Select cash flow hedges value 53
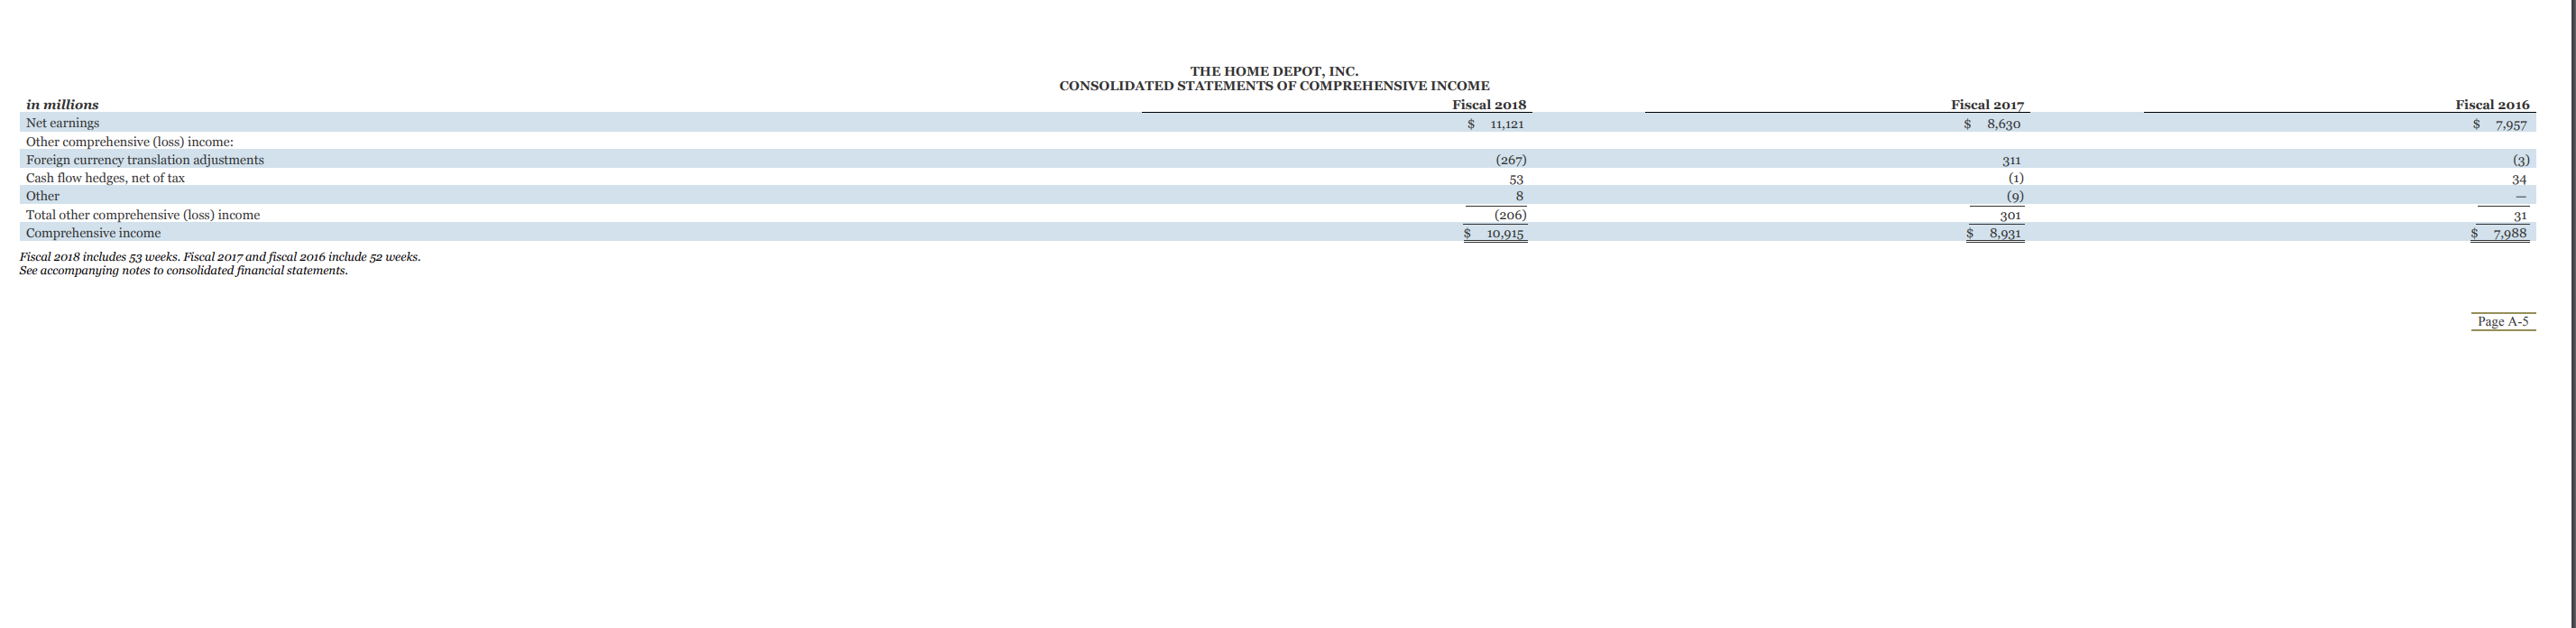Viewport: 2576px width, 628px height. (x=1515, y=179)
